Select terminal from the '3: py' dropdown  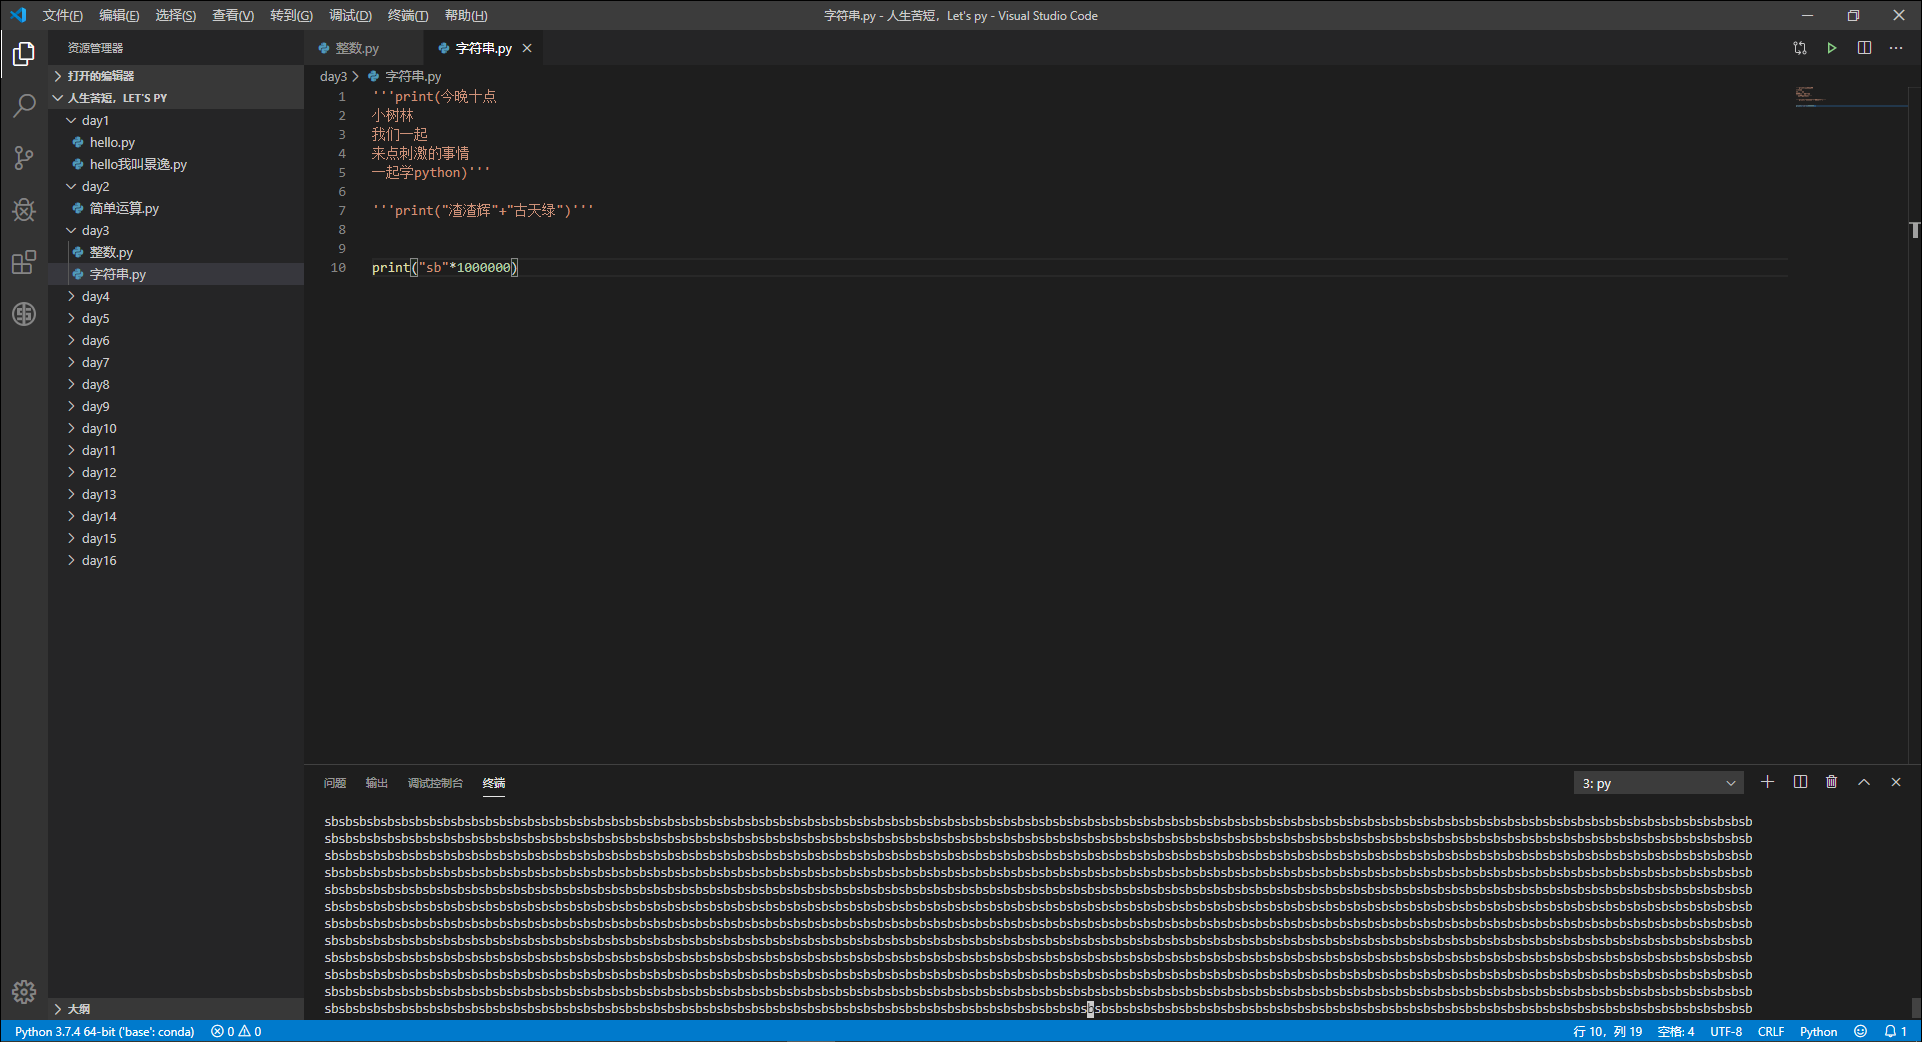1658,783
